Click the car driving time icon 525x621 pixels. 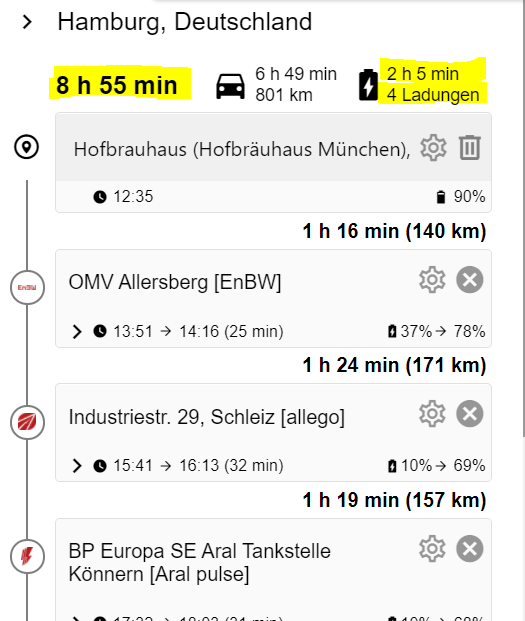tap(230, 86)
